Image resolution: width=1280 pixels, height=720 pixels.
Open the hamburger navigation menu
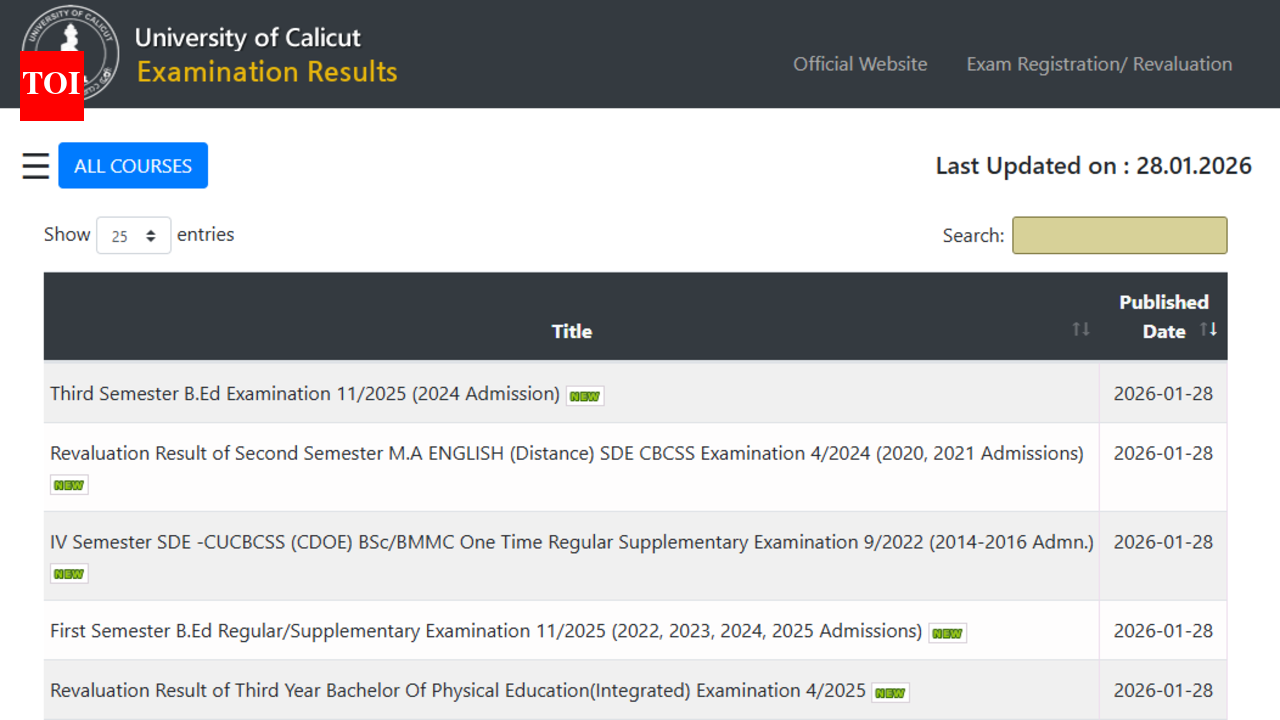[35, 166]
